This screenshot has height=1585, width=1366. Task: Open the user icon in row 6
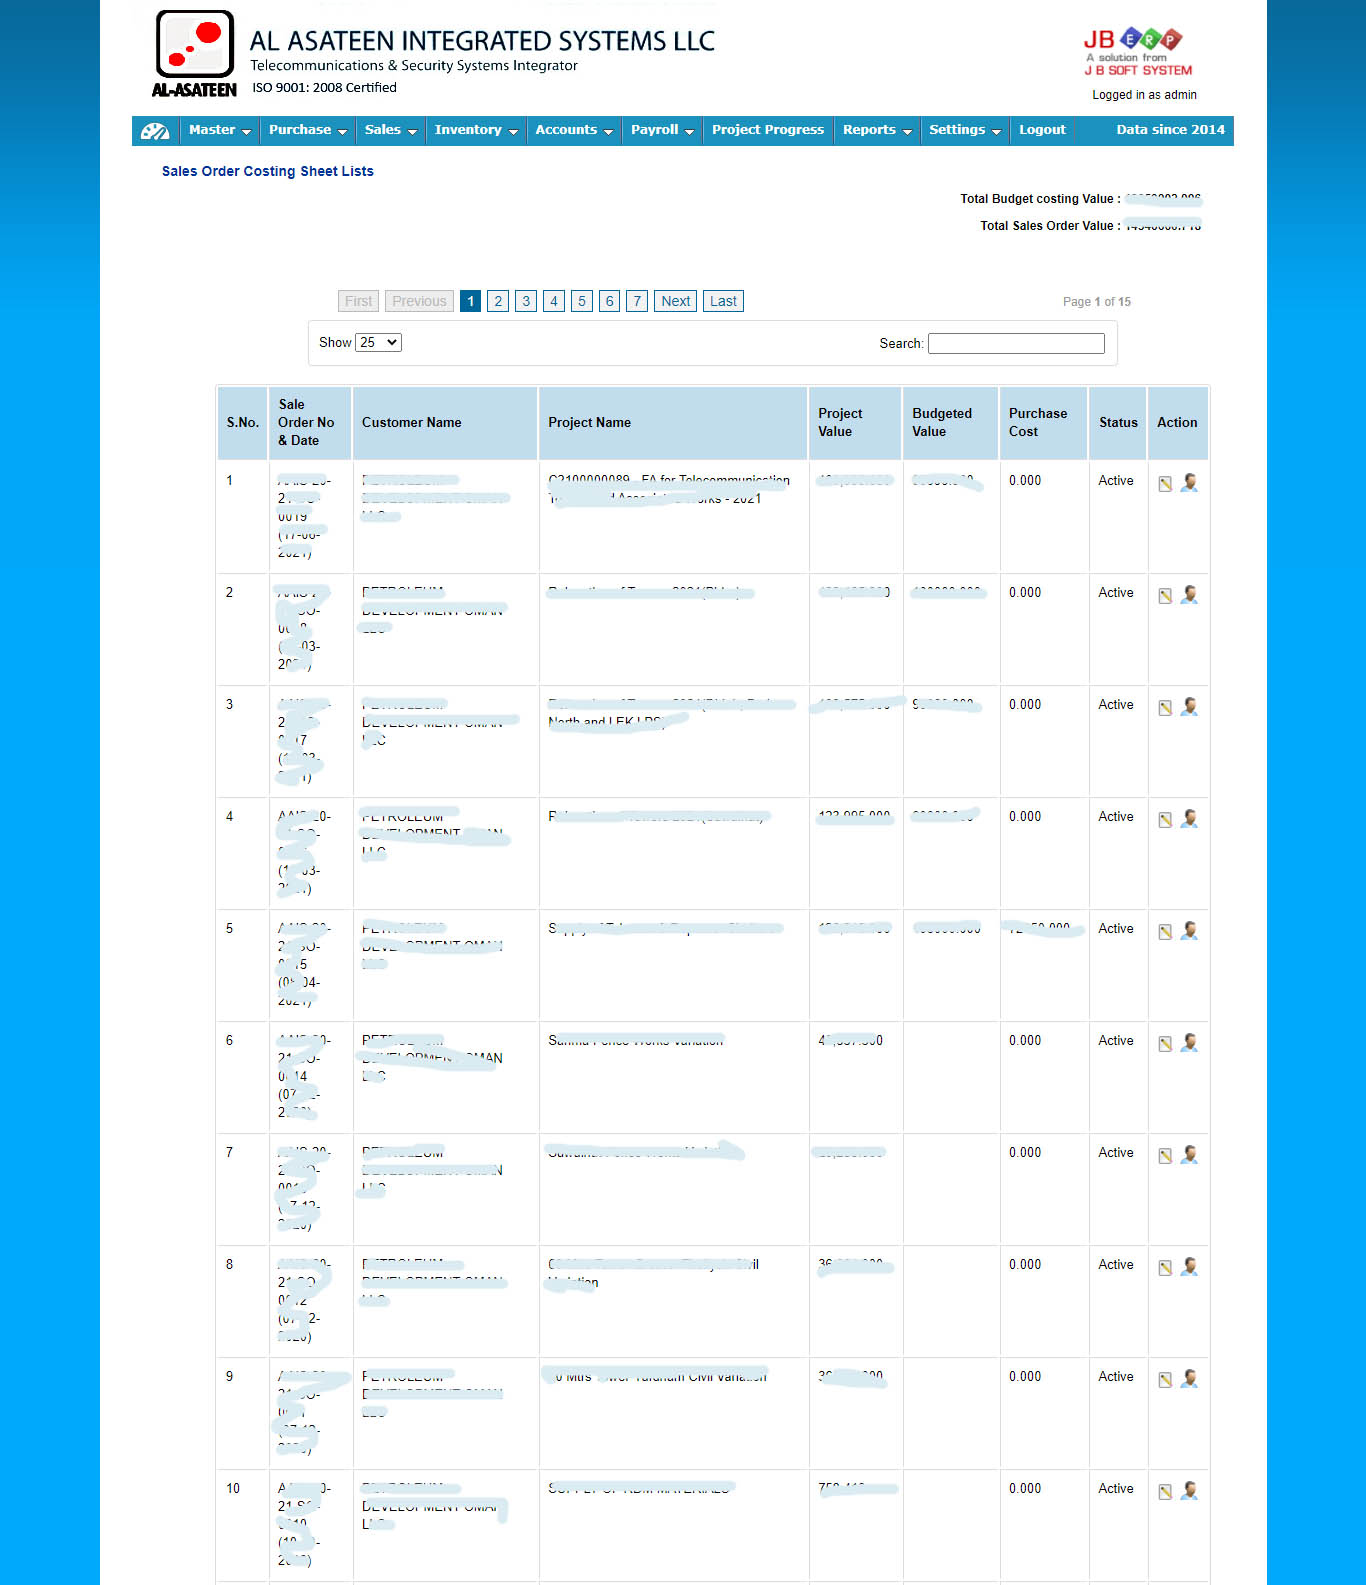[1189, 1042]
